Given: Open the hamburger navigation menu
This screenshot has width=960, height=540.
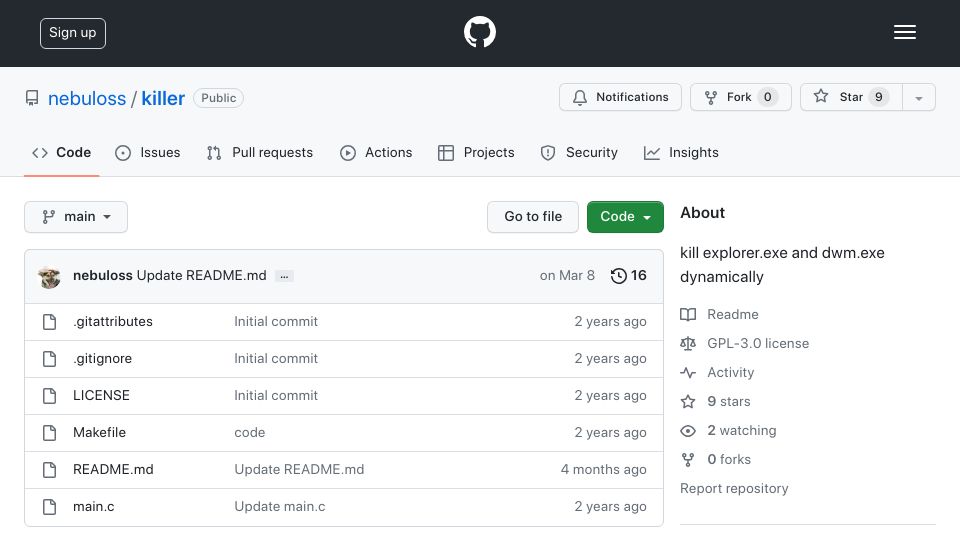Looking at the screenshot, I should (904, 32).
